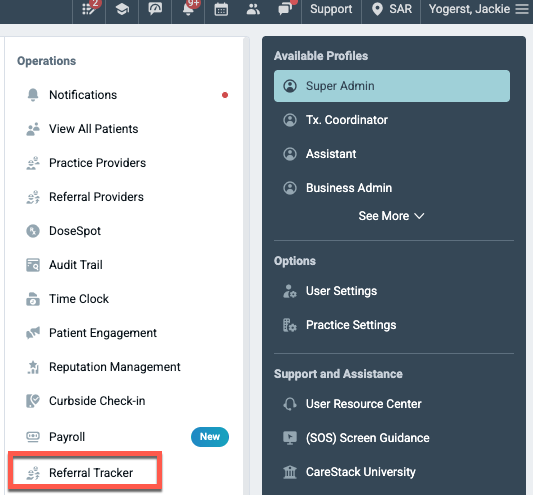Screen dimensions: 533x495
Task: Open Practice Settings option
Action: click(x=351, y=325)
